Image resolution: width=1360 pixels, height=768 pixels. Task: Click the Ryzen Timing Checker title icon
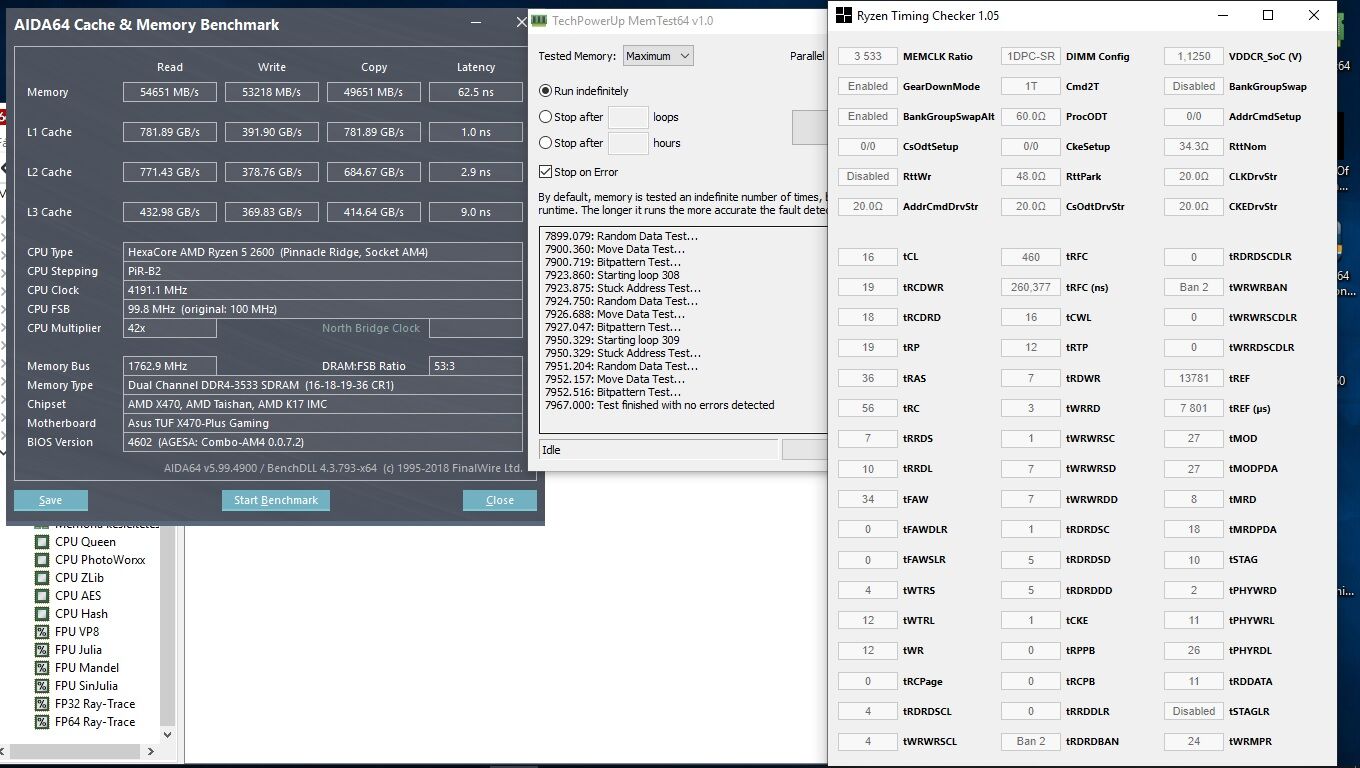[x=844, y=15]
